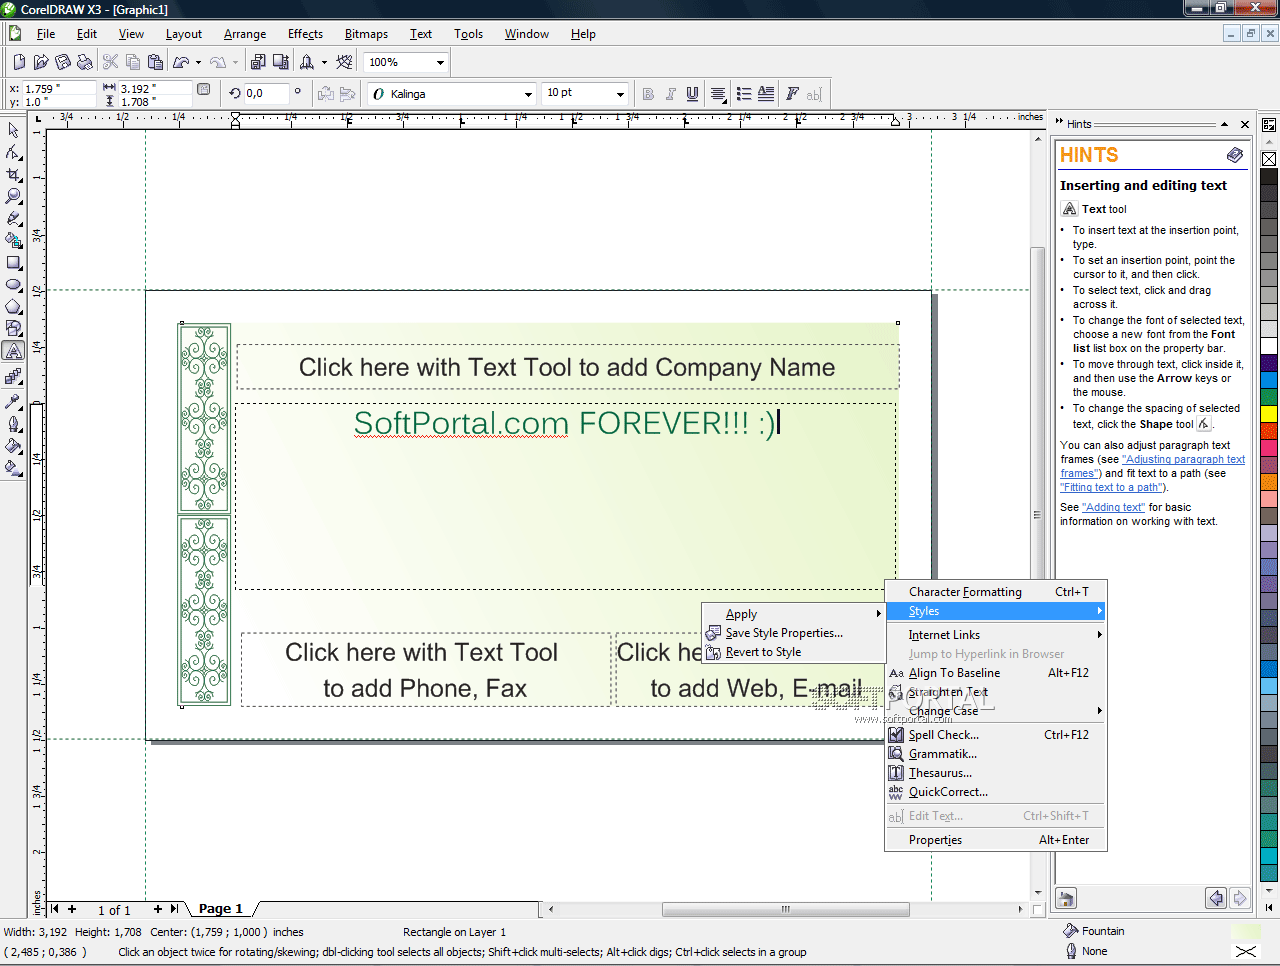The image size is (1280, 966).
Task: Toggle the lock ratio button
Action: click(204, 90)
